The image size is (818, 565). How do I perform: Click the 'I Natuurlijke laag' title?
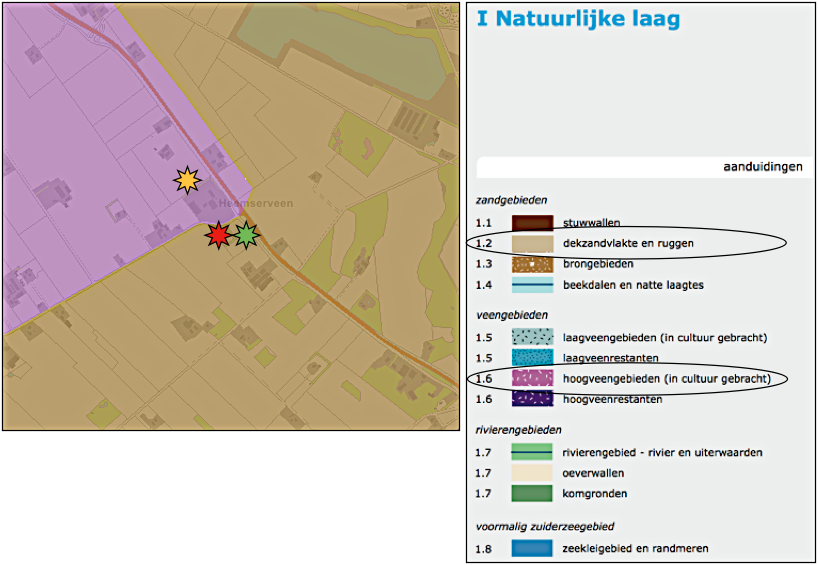coord(579,19)
